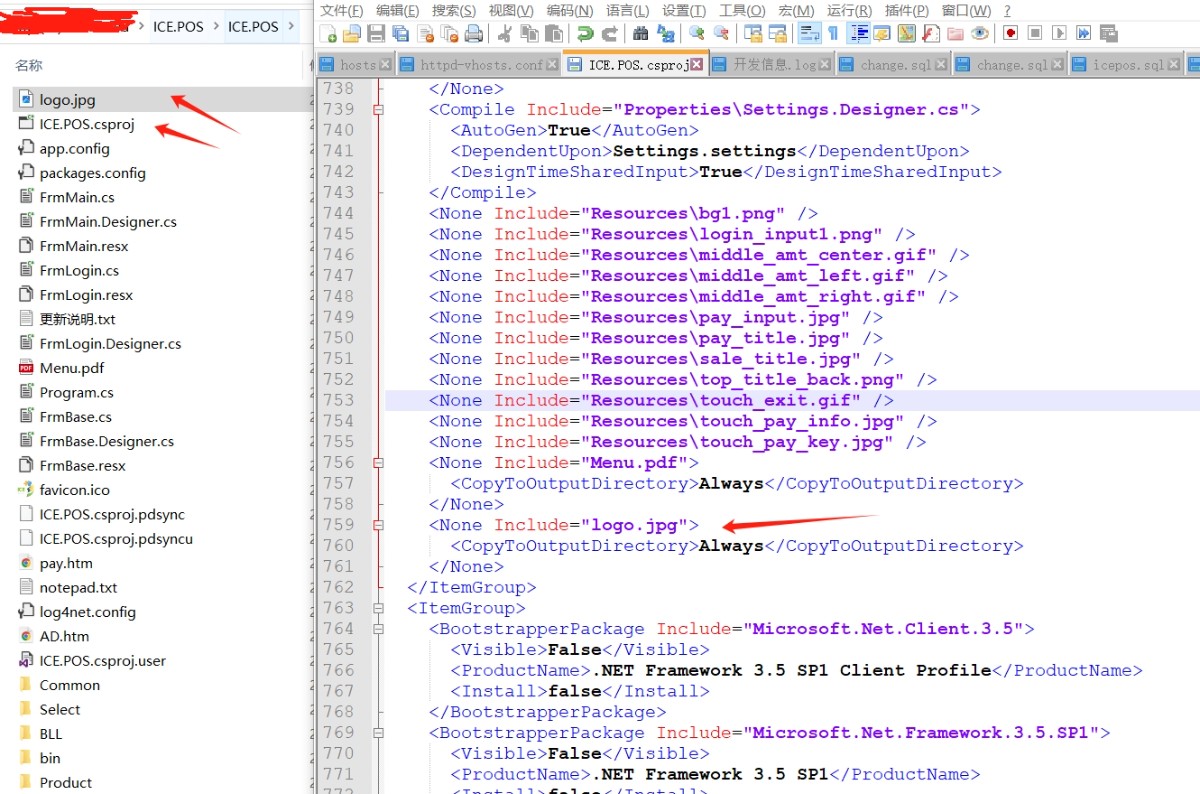Select logo.jpg in the Explorer file list
Image resolution: width=1200 pixels, height=794 pixels.
point(67,99)
